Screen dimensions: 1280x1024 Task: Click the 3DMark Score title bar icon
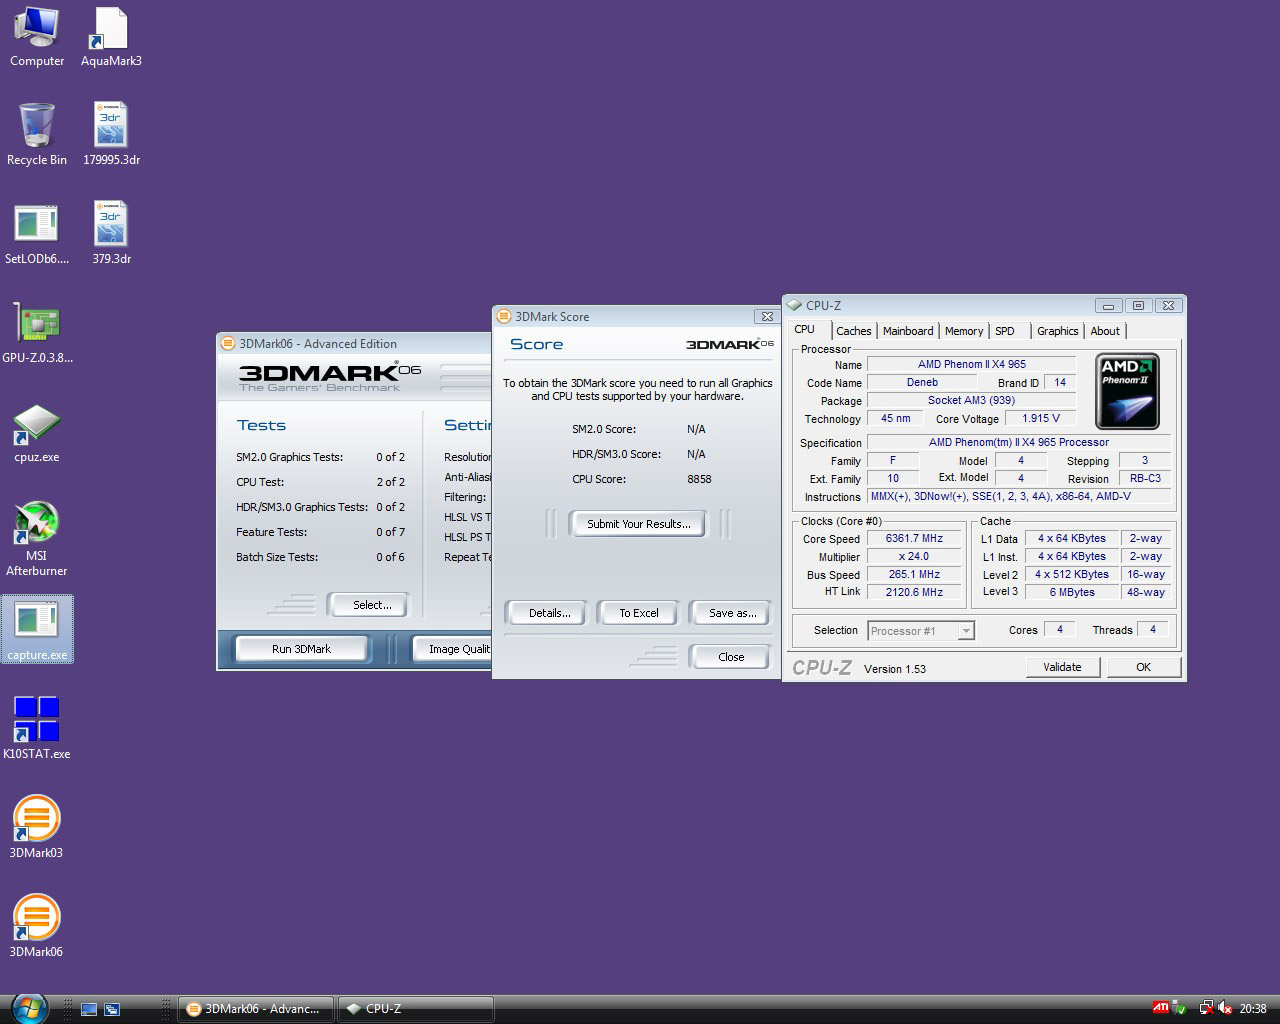tap(504, 316)
